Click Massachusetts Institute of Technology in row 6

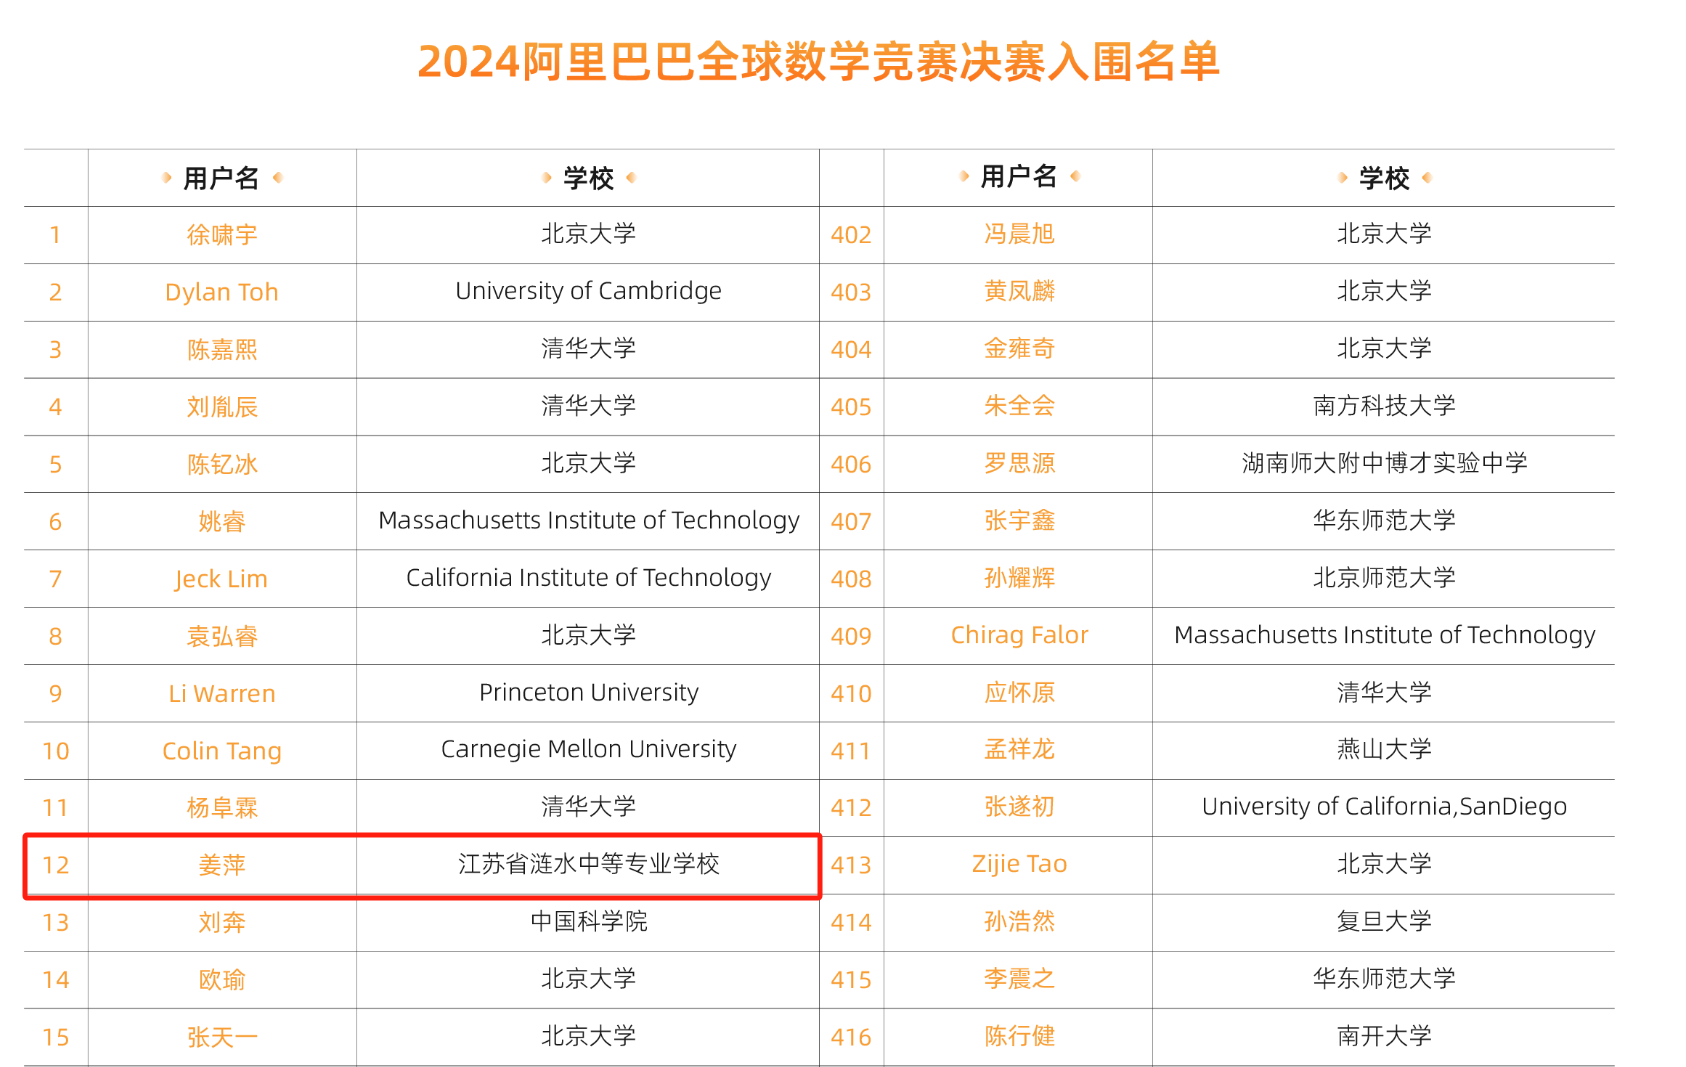[x=588, y=520]
